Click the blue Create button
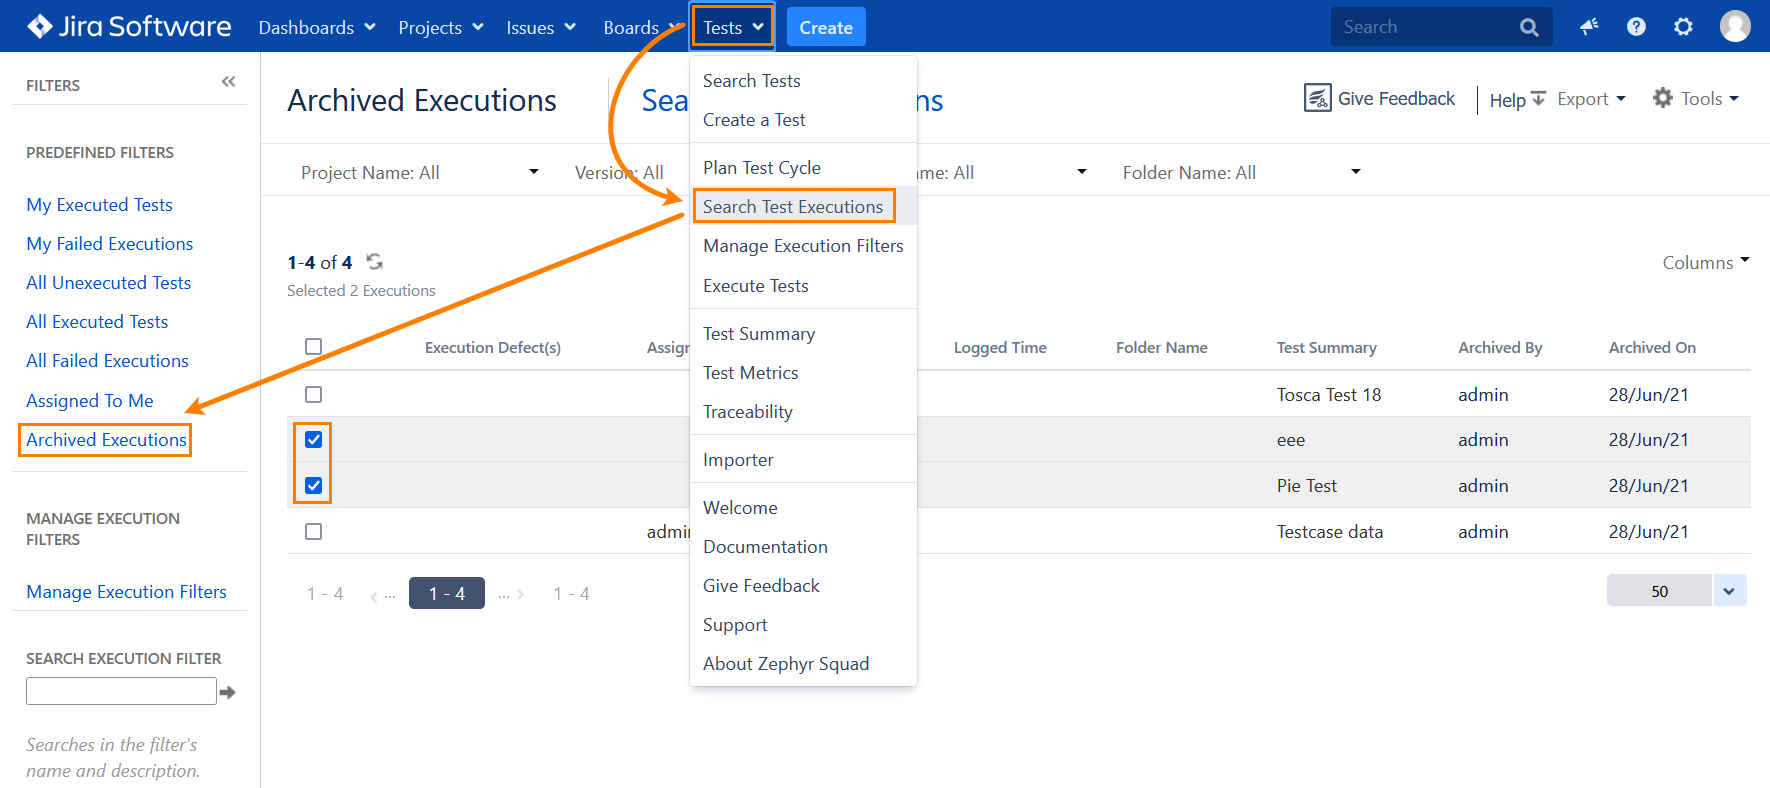This screenshot has width=1770, height=788. 826,27
